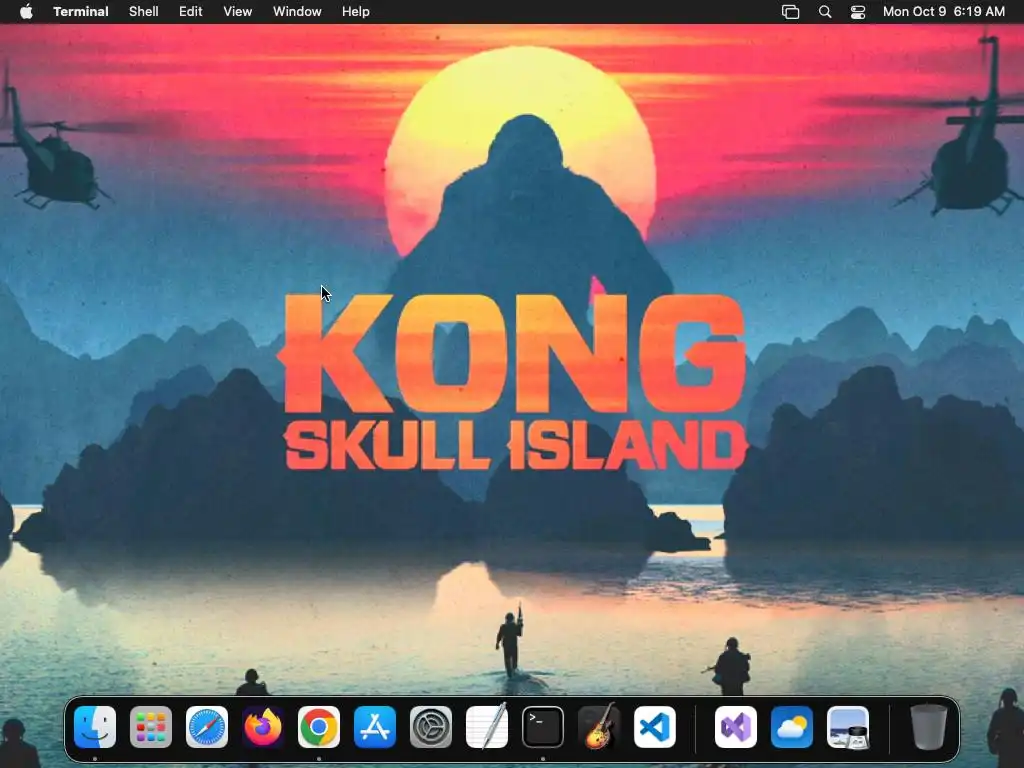
Task: Open Control Center in menu bar
Action: click(x=857, y=12)
